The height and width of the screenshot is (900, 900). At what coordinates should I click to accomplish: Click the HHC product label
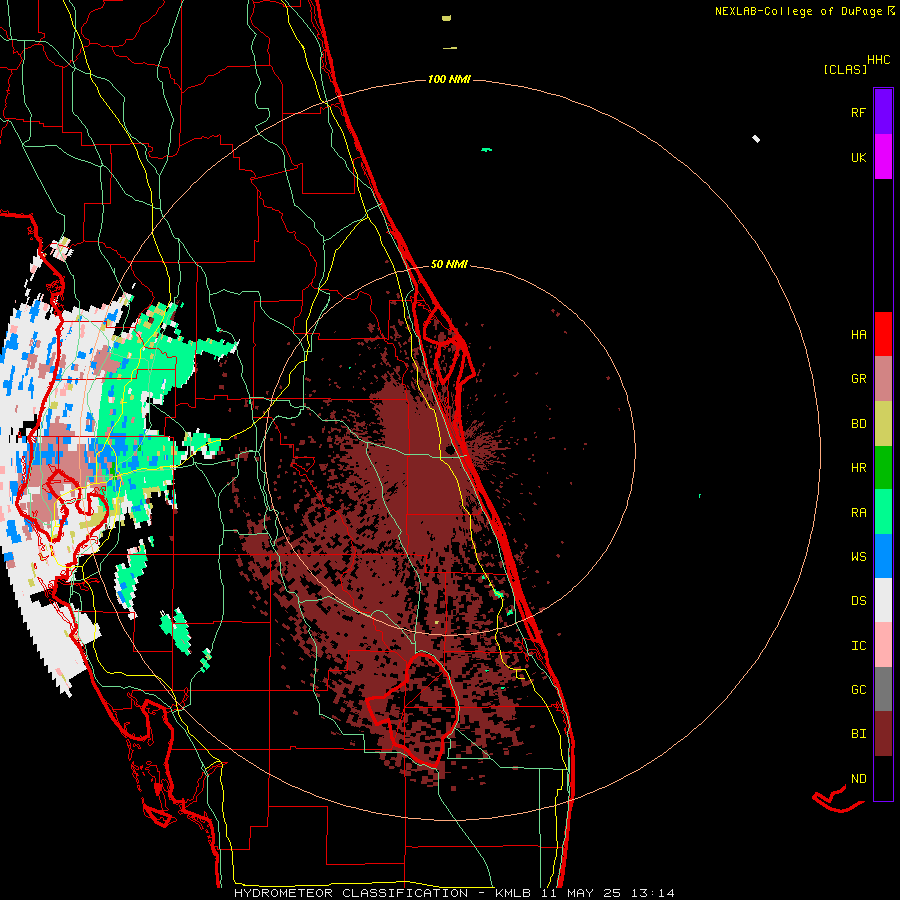pos(878,60)
